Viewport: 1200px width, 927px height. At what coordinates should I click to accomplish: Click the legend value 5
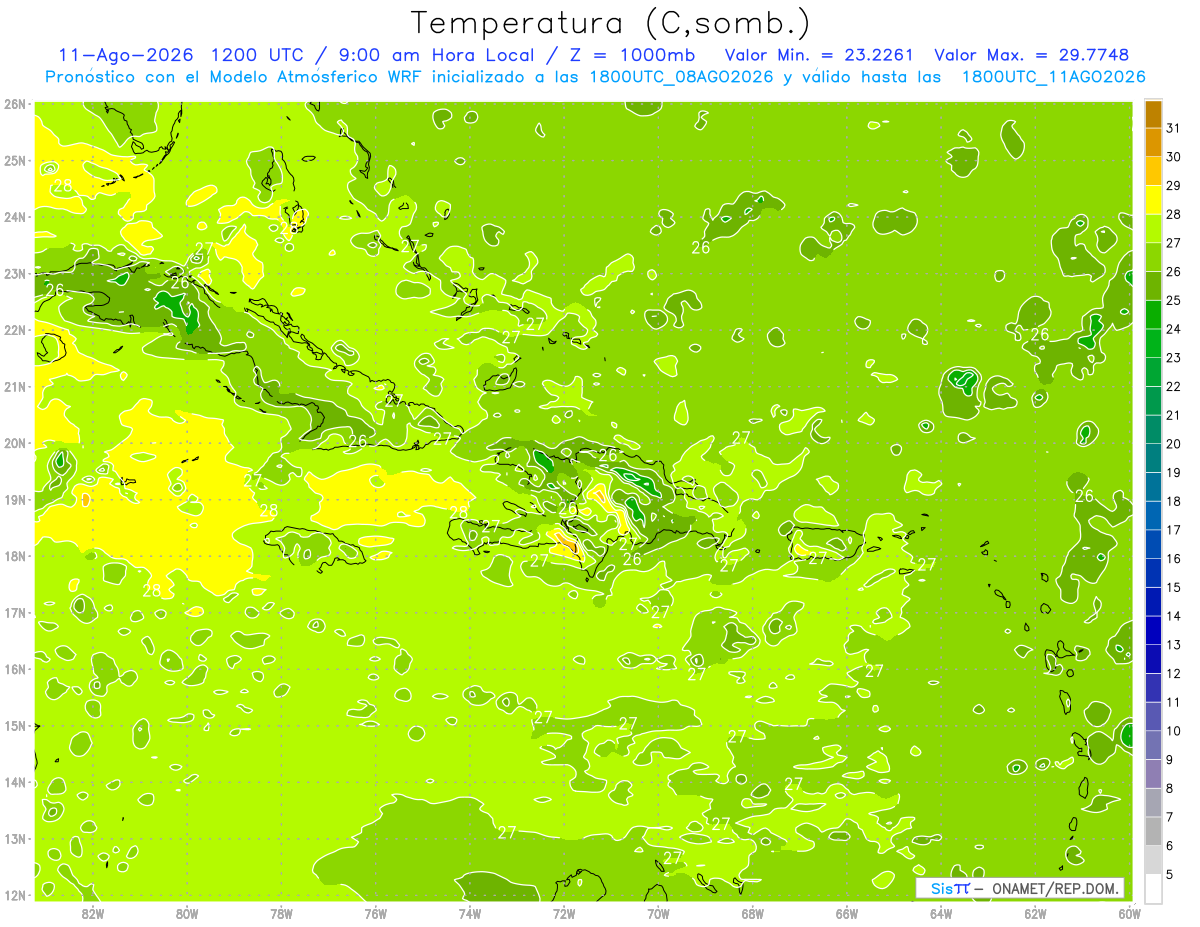click(1170, 875)
